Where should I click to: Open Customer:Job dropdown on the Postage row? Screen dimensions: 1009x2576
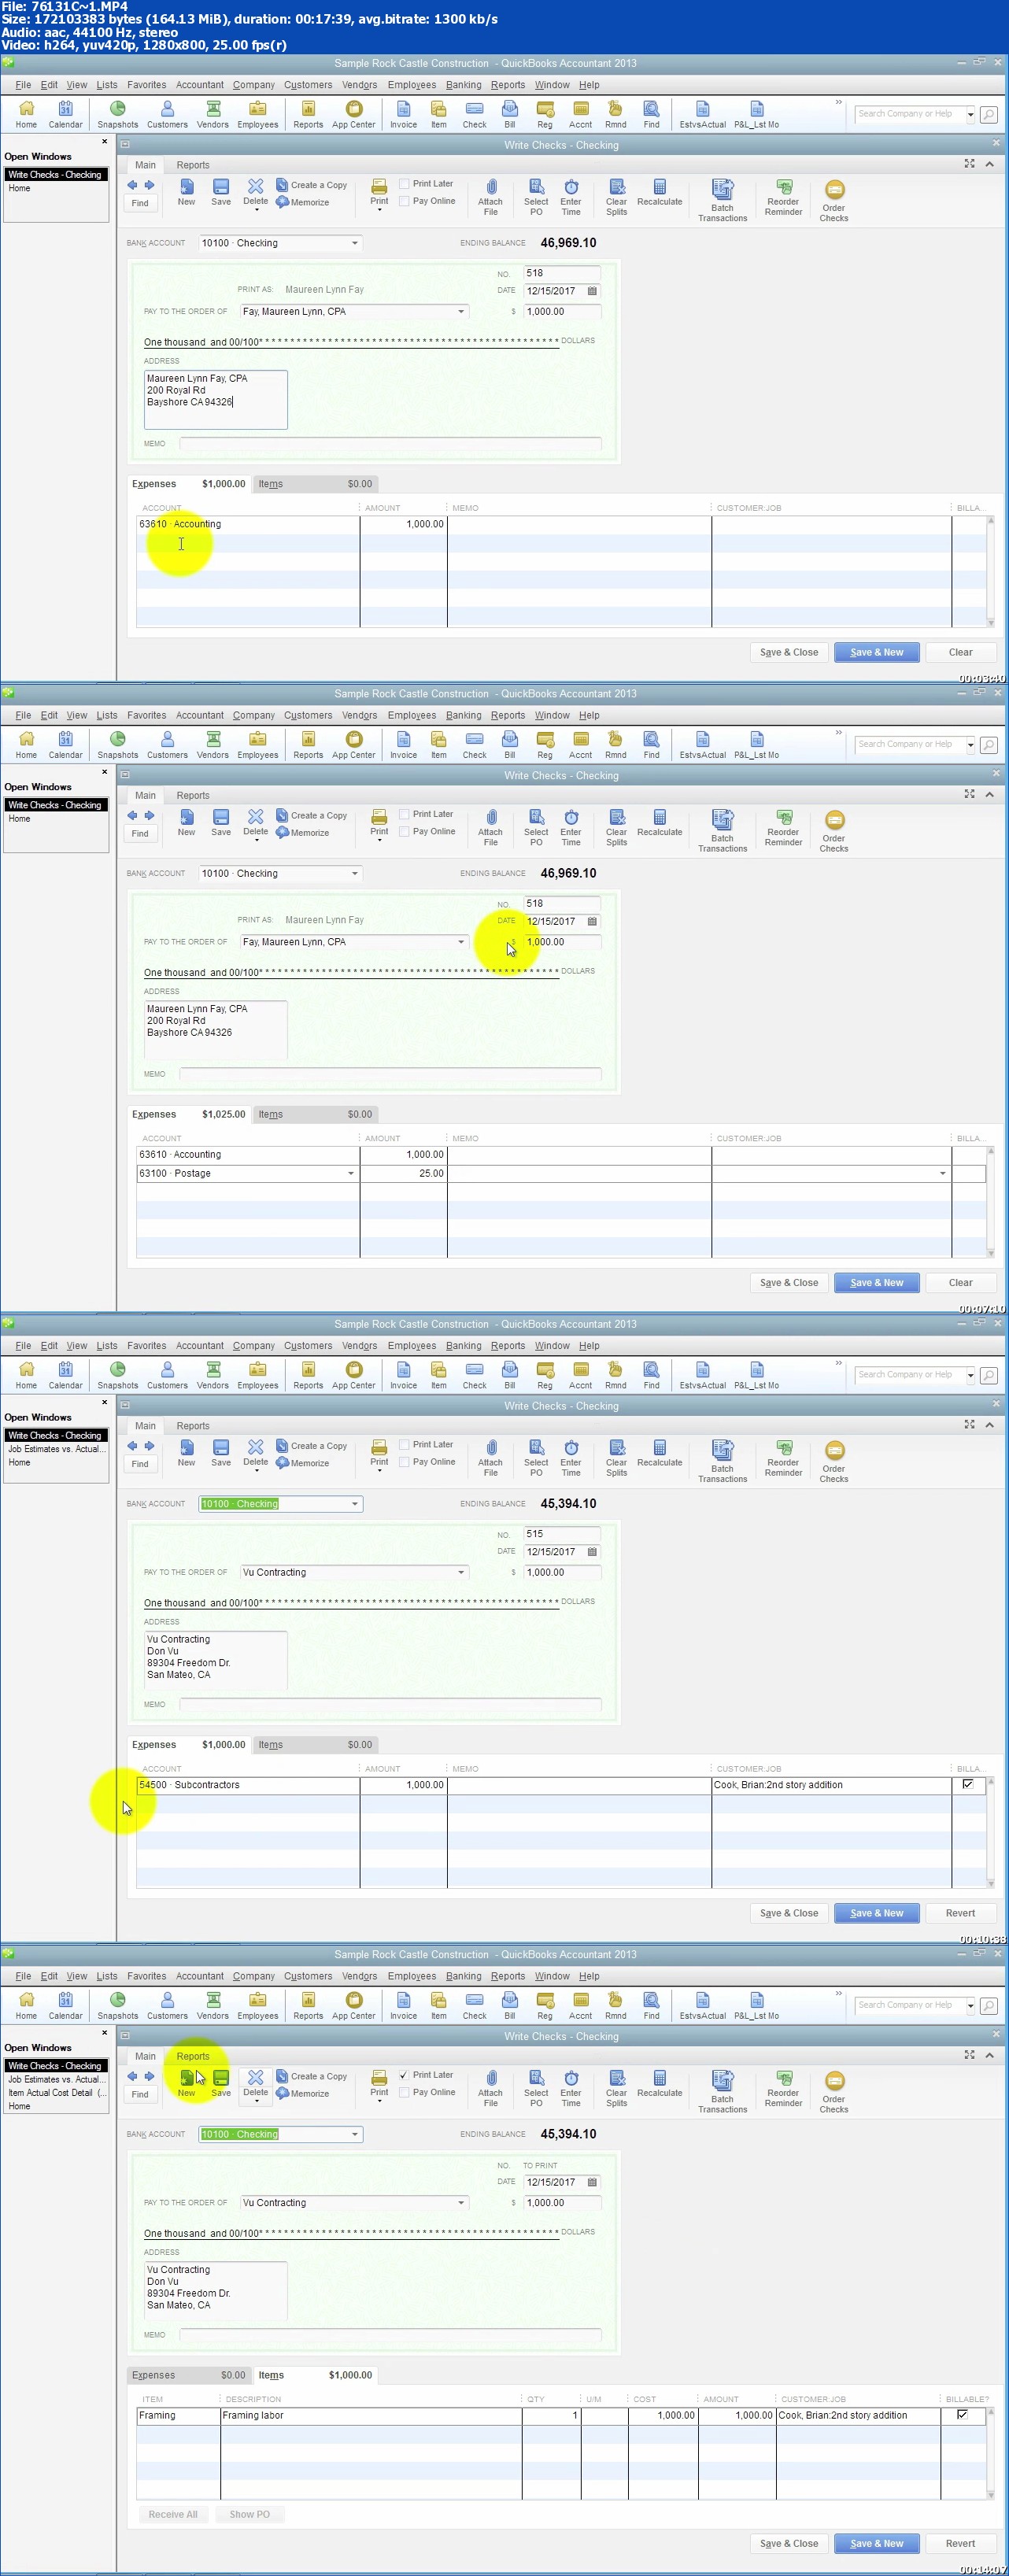click(x=943, y=1173)
